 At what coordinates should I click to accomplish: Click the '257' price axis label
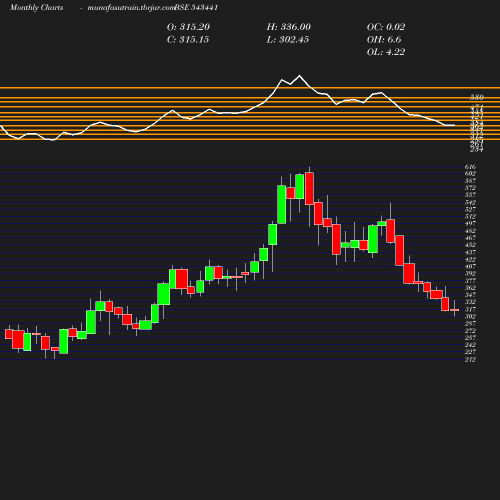click(x=470, y=338)
